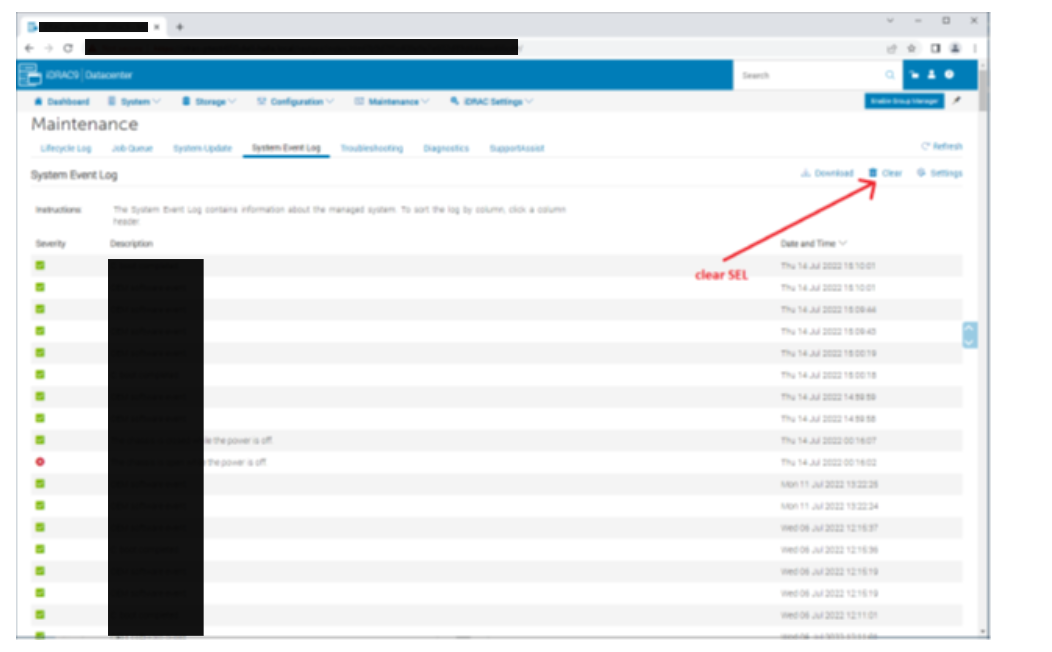
Task: Sort the log by the Severity column header
Action: pyautogui.click(x=50, y=243)
